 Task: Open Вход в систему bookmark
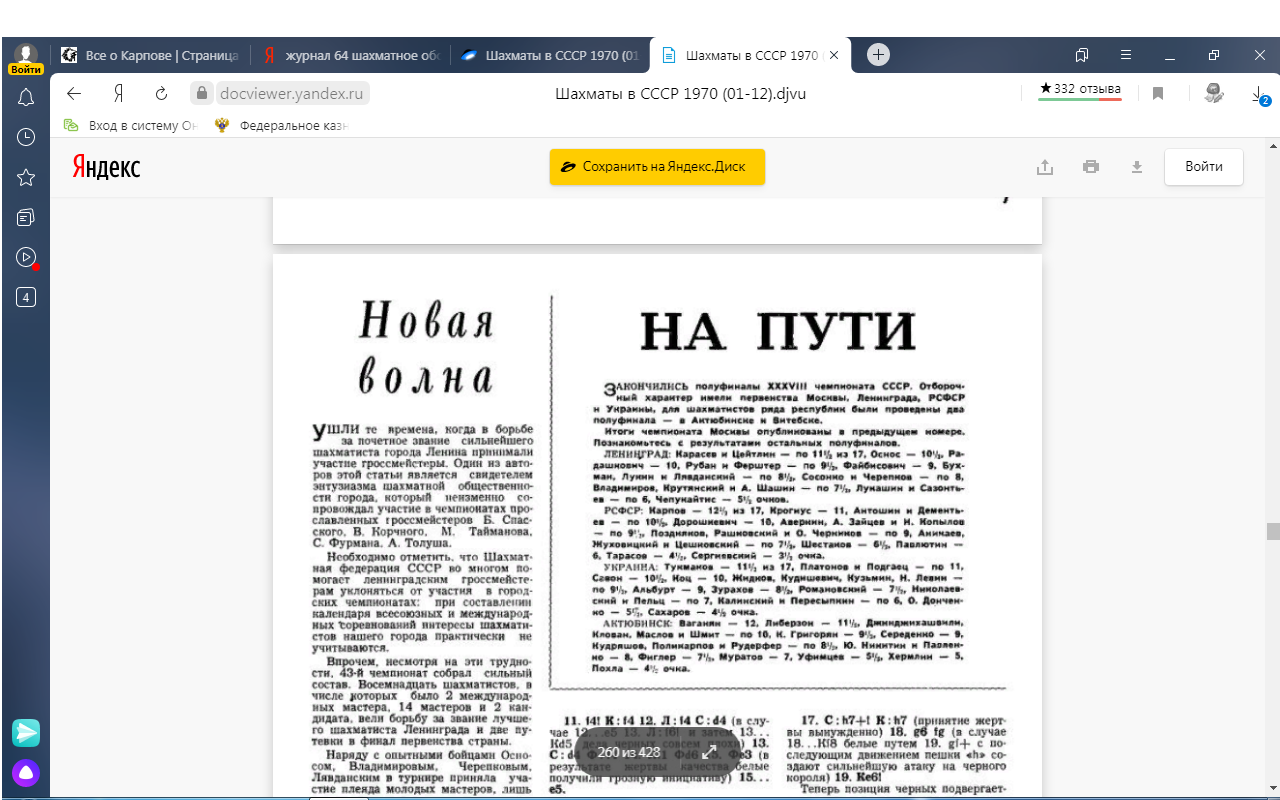click(131, 126)
